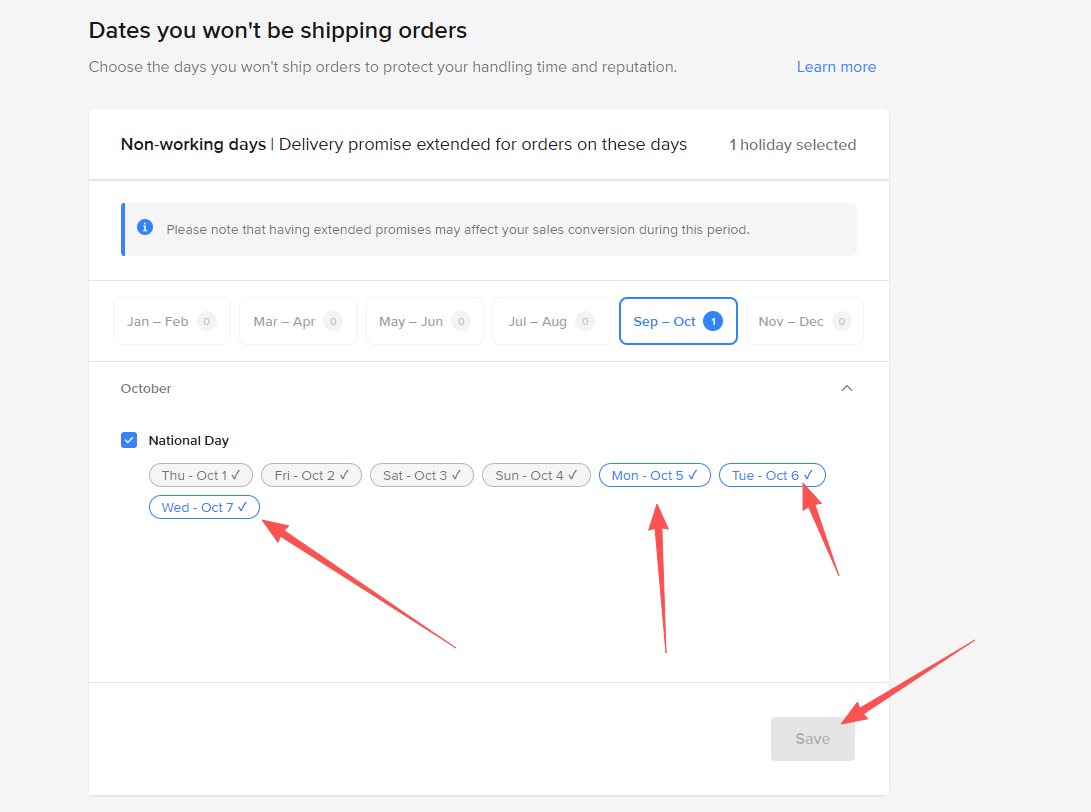
Task: Toggle the Thu - Oct 1 date chip
Action: [201, 475]
